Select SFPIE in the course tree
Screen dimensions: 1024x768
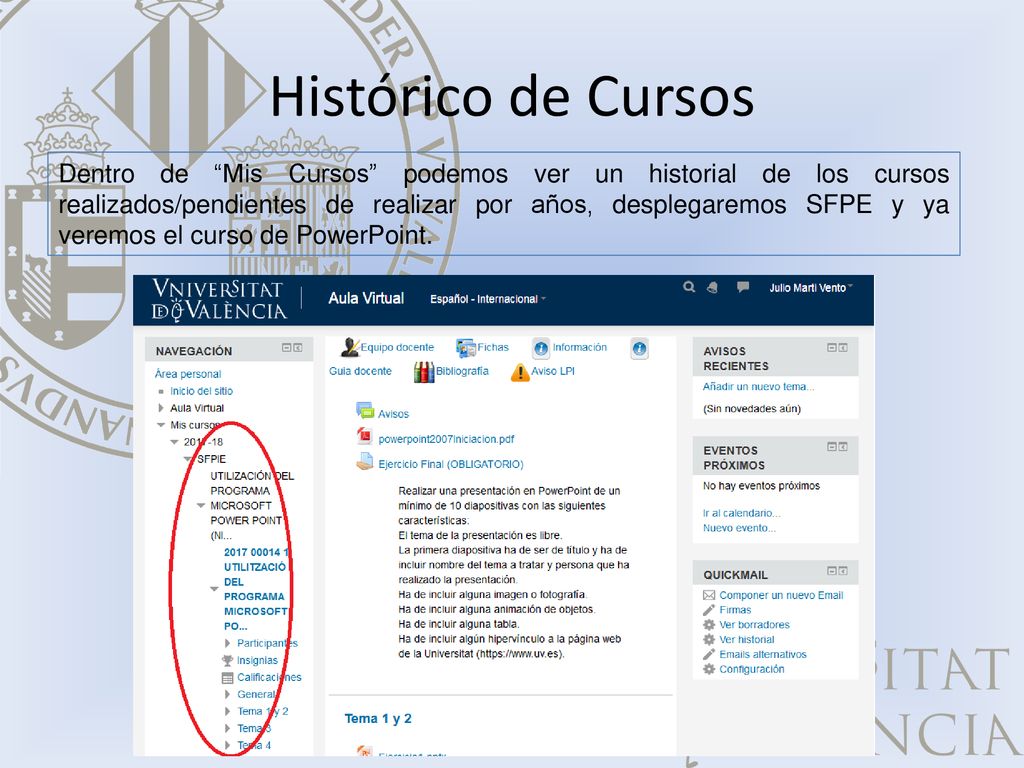coord(212,459)
